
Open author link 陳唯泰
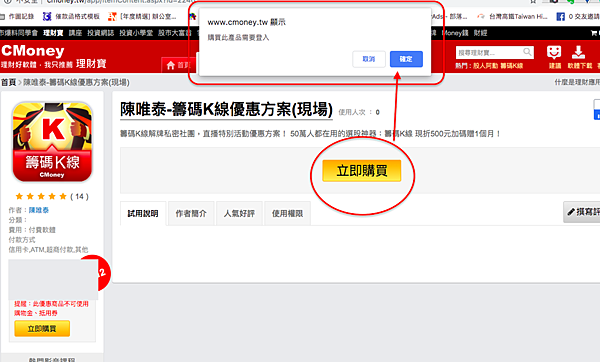click(x=39, y=210)
